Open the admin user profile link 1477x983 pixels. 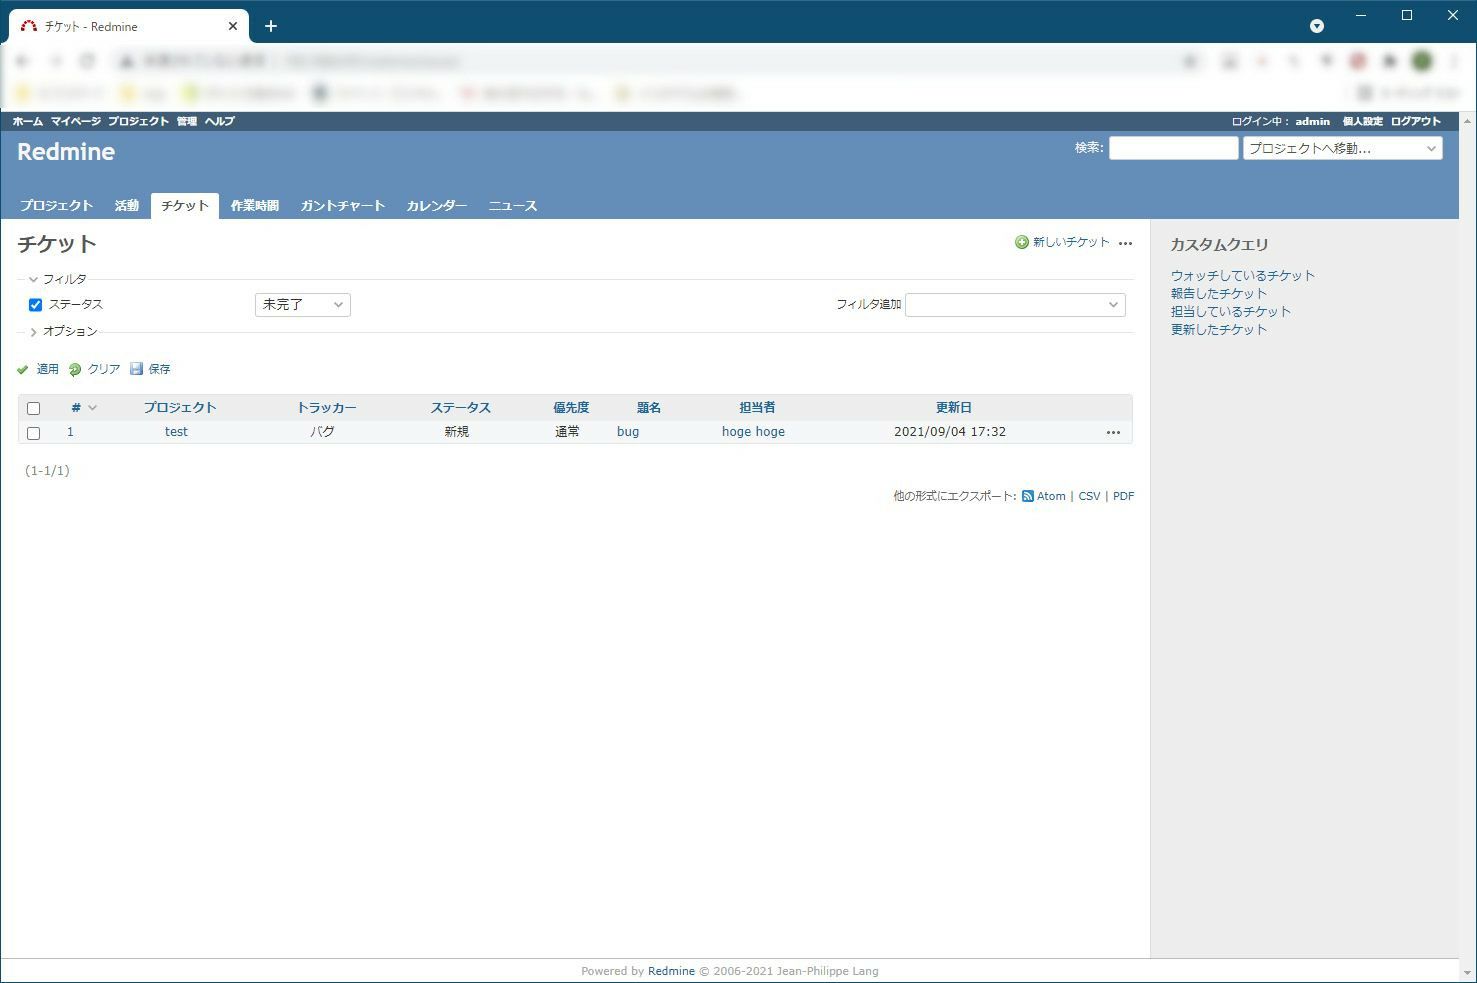pos(1313,121)
